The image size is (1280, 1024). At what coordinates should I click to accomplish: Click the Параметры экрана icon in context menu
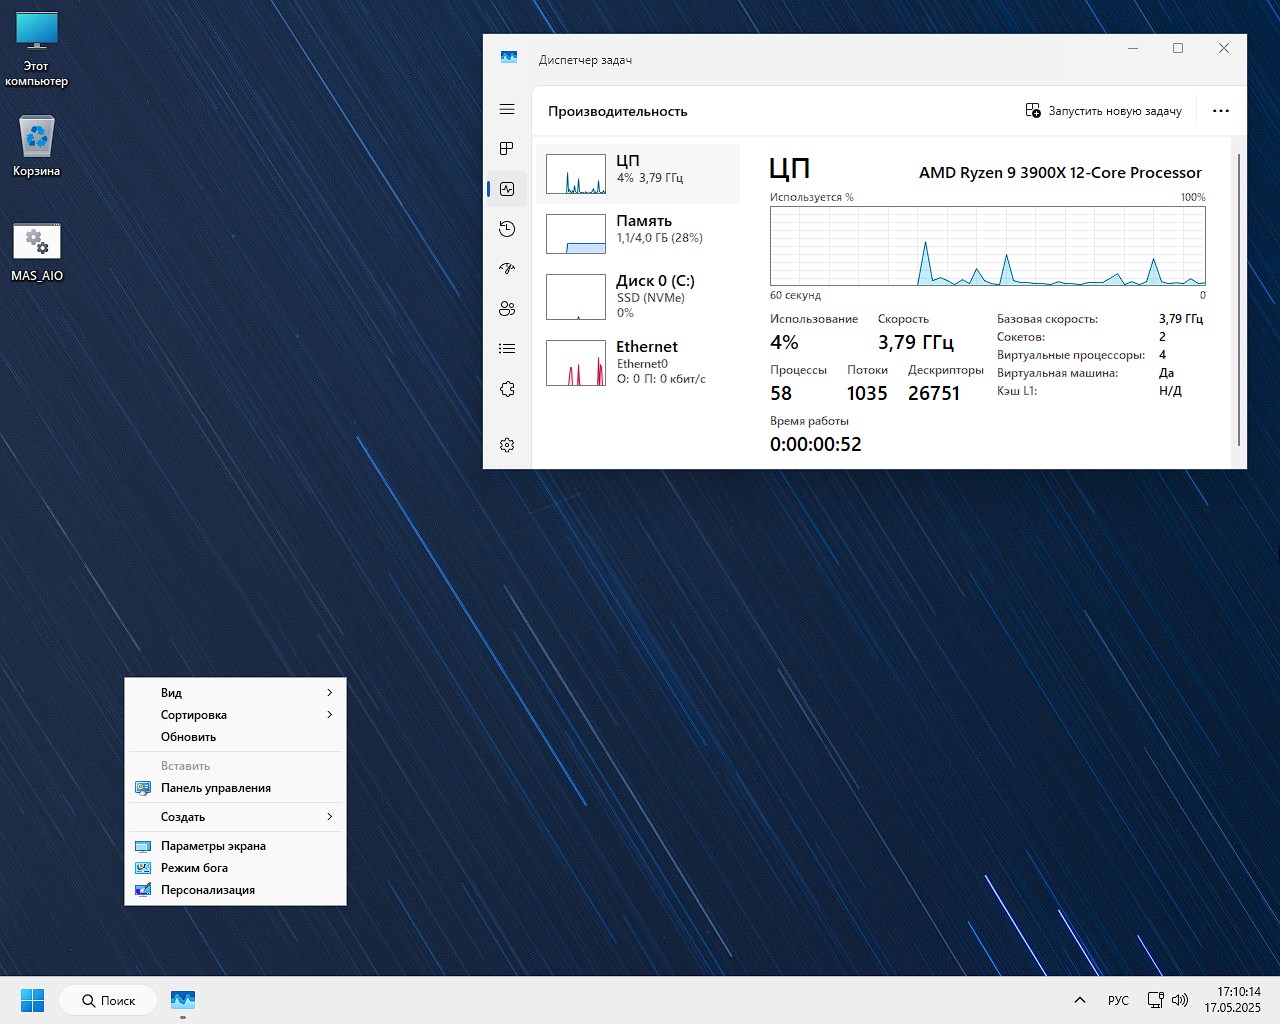click(x=143, y=846)
